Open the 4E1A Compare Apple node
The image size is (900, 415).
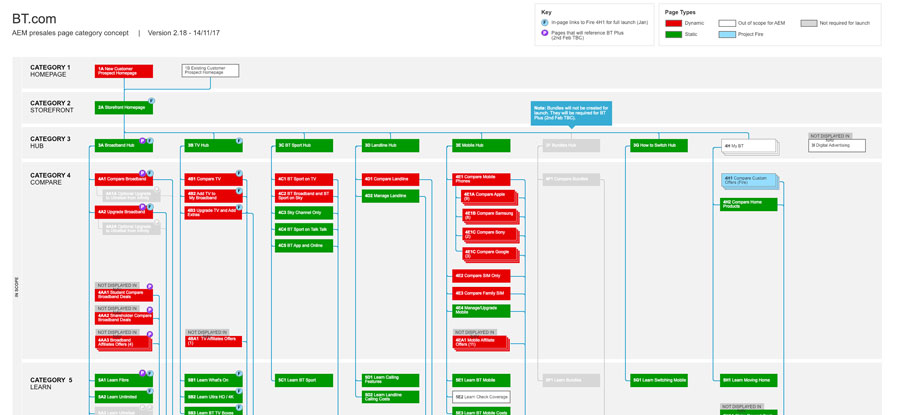(x=489, y=196)
